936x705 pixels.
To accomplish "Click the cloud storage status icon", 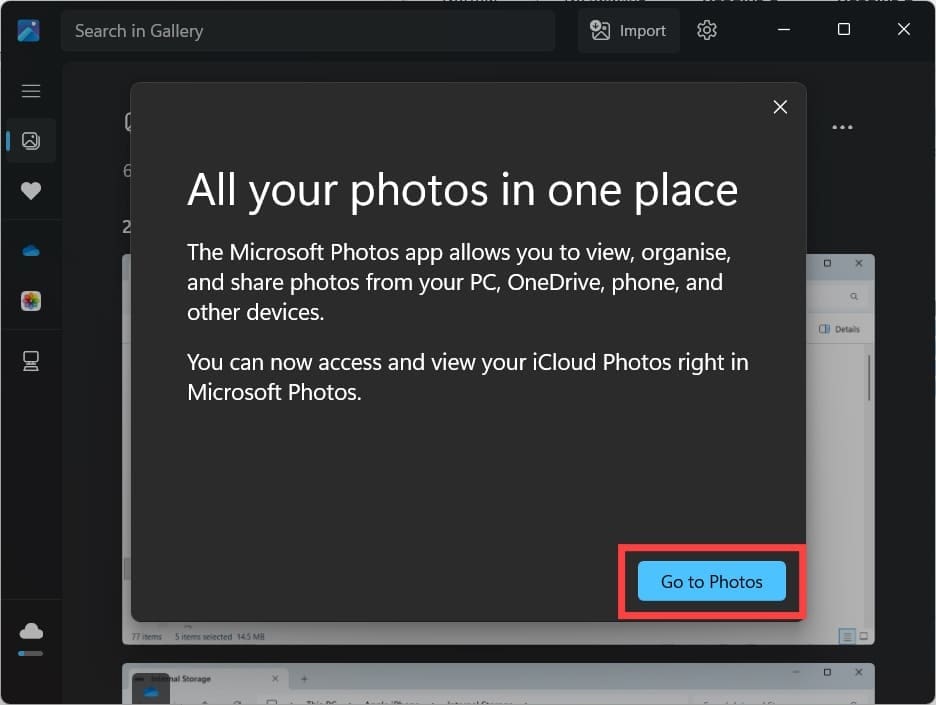I will [31, 630].
